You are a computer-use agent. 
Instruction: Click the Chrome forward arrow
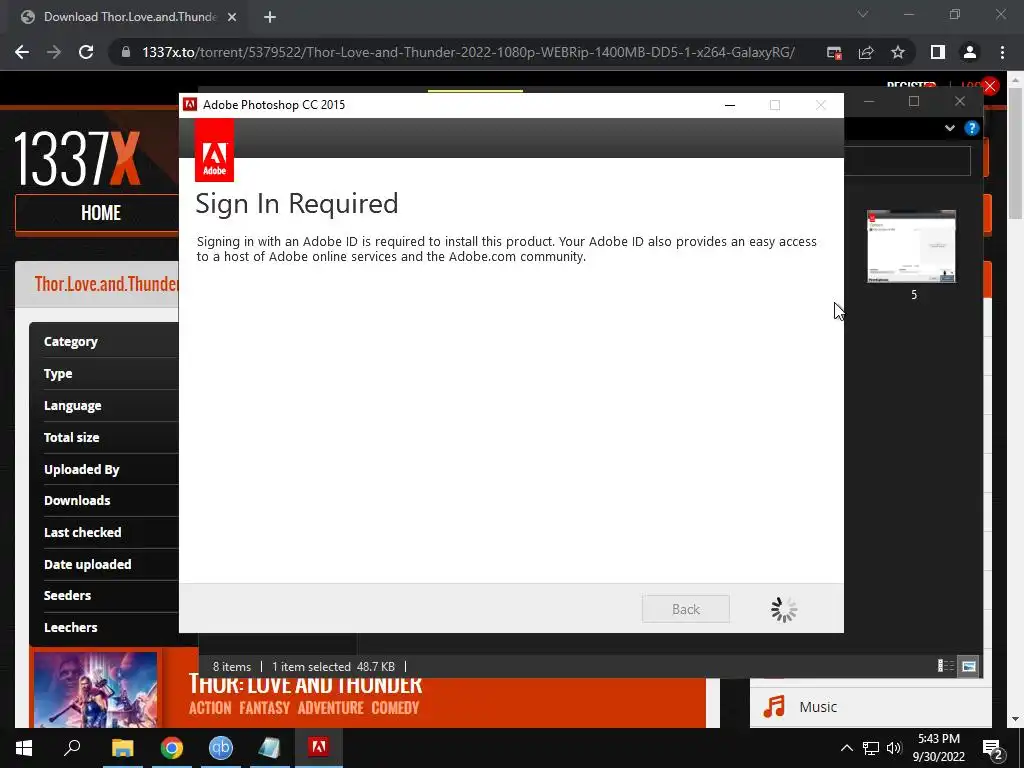(x=54, y=52)
